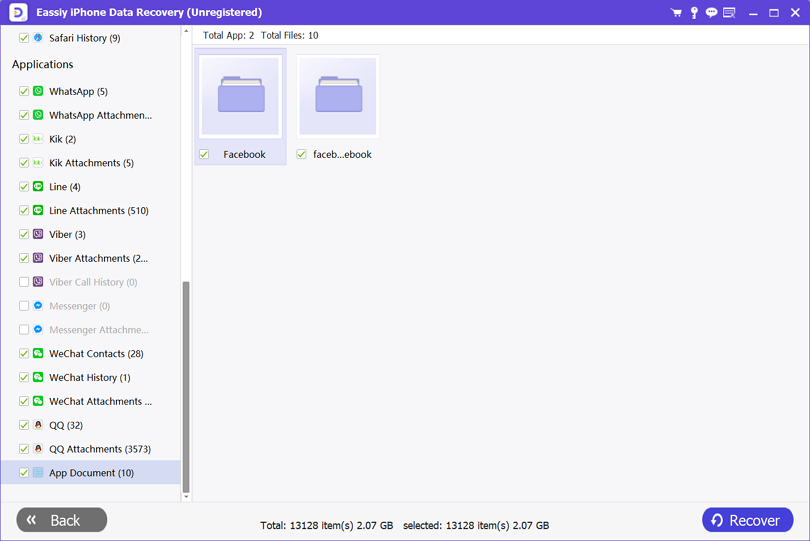Click the Kik (2) icon

pyautogui.click(x=38, y=138)
